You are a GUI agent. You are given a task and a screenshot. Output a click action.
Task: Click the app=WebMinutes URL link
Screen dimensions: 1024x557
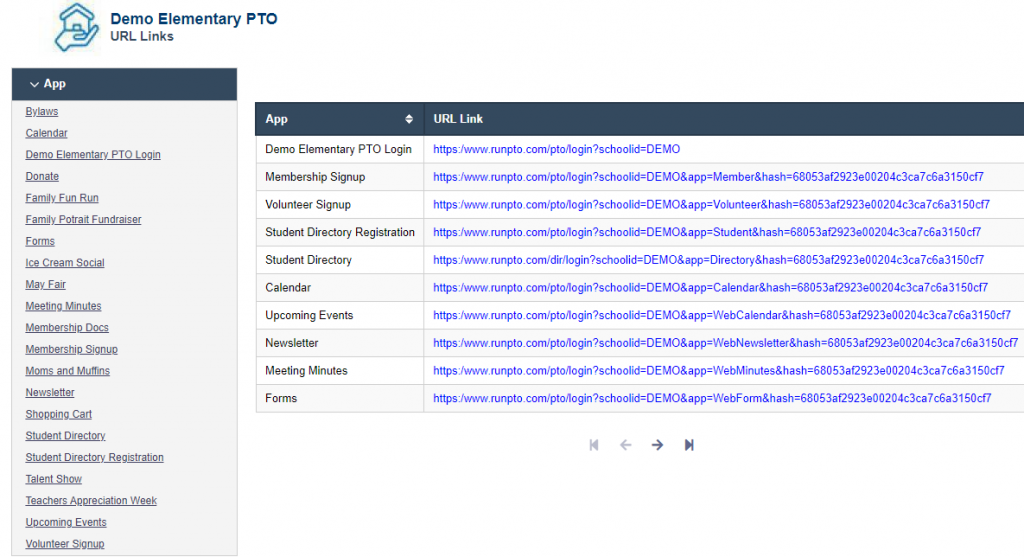[x=718, y=371]
